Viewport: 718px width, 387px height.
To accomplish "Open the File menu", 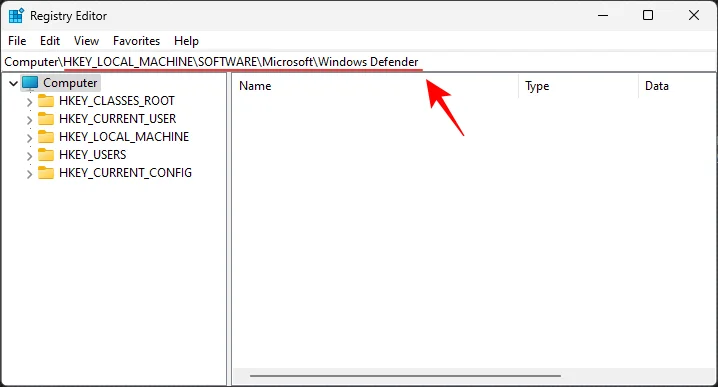I will click(x=17, y=41).
